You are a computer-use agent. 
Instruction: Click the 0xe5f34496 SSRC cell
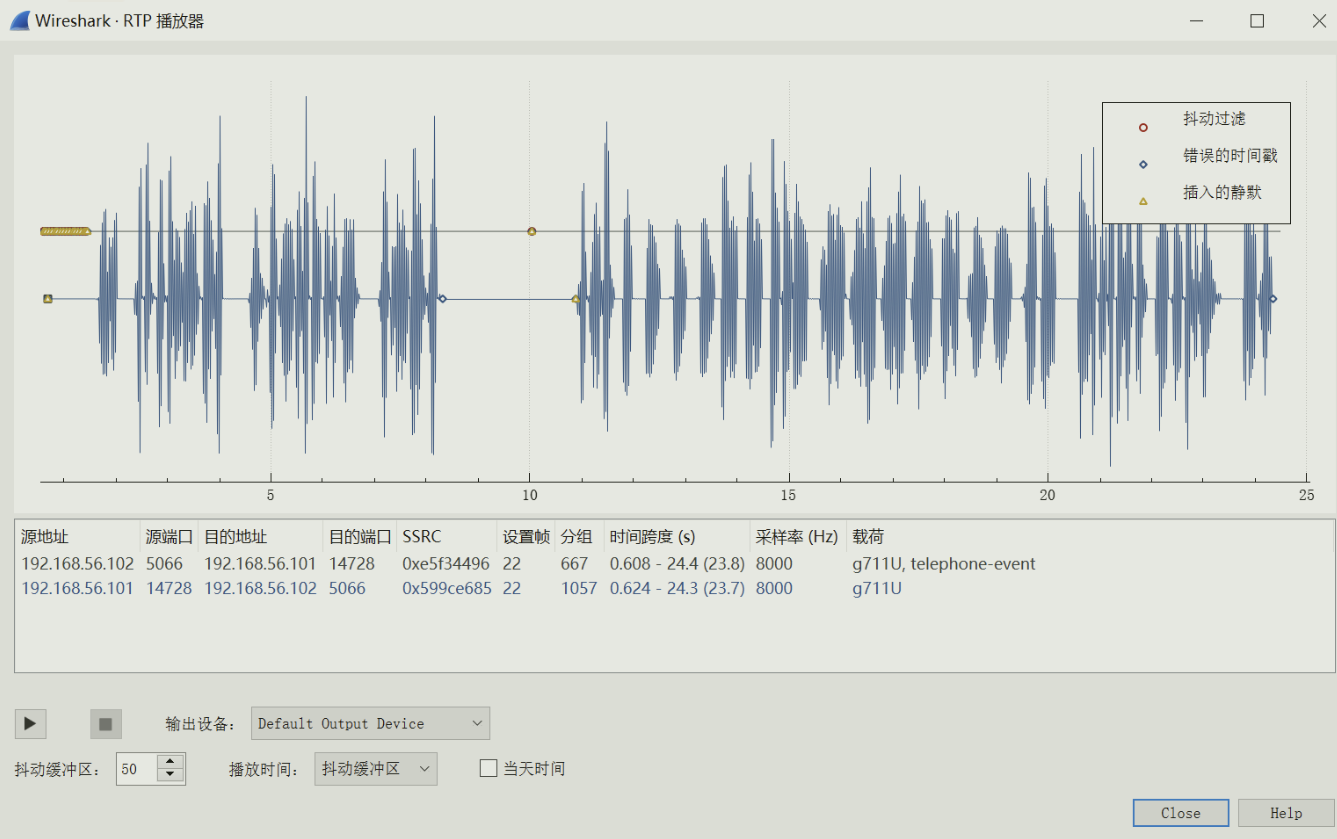(446, 564)
